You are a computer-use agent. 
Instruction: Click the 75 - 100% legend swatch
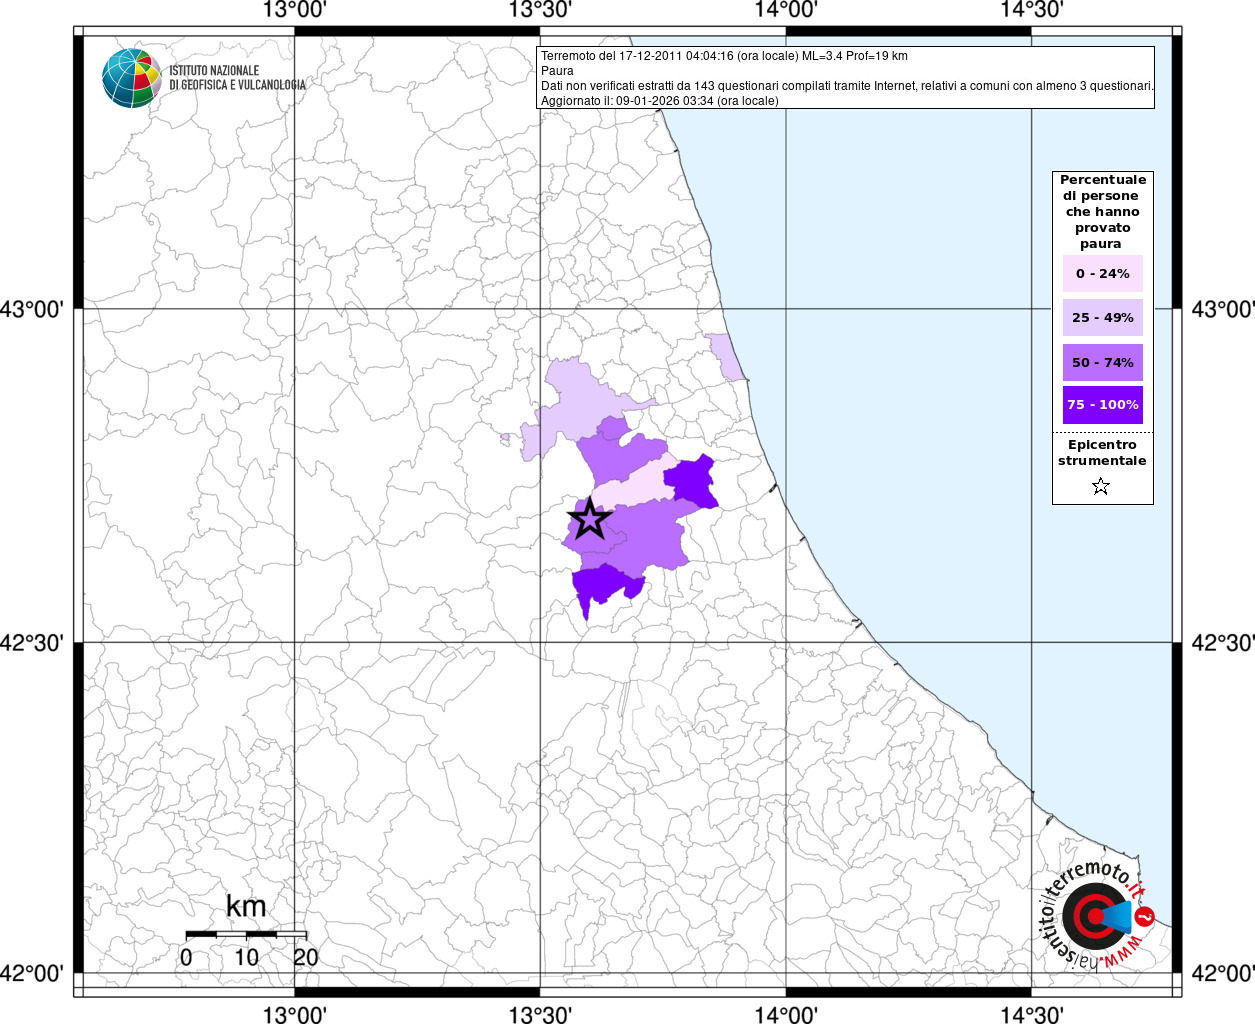(1102, 405)
